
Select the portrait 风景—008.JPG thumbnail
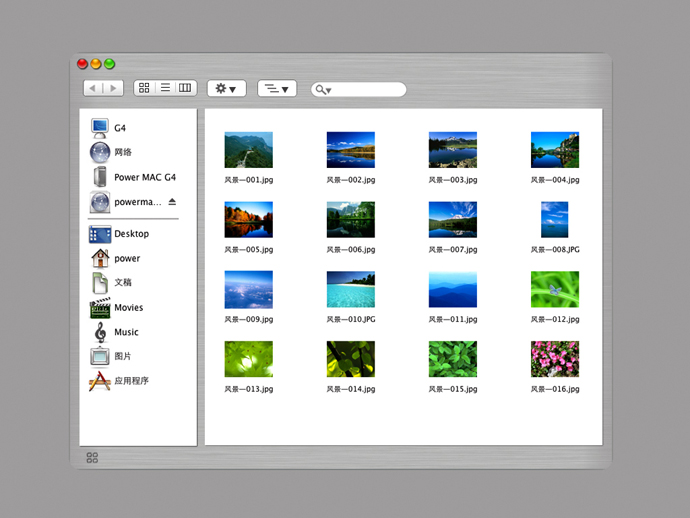coord(554,220)
